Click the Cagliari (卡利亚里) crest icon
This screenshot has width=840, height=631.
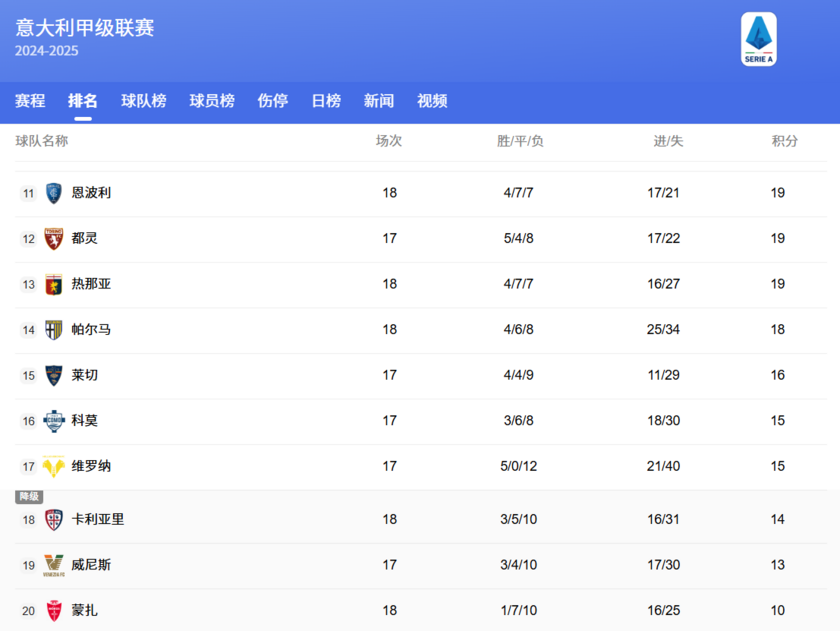click(52, 519)
